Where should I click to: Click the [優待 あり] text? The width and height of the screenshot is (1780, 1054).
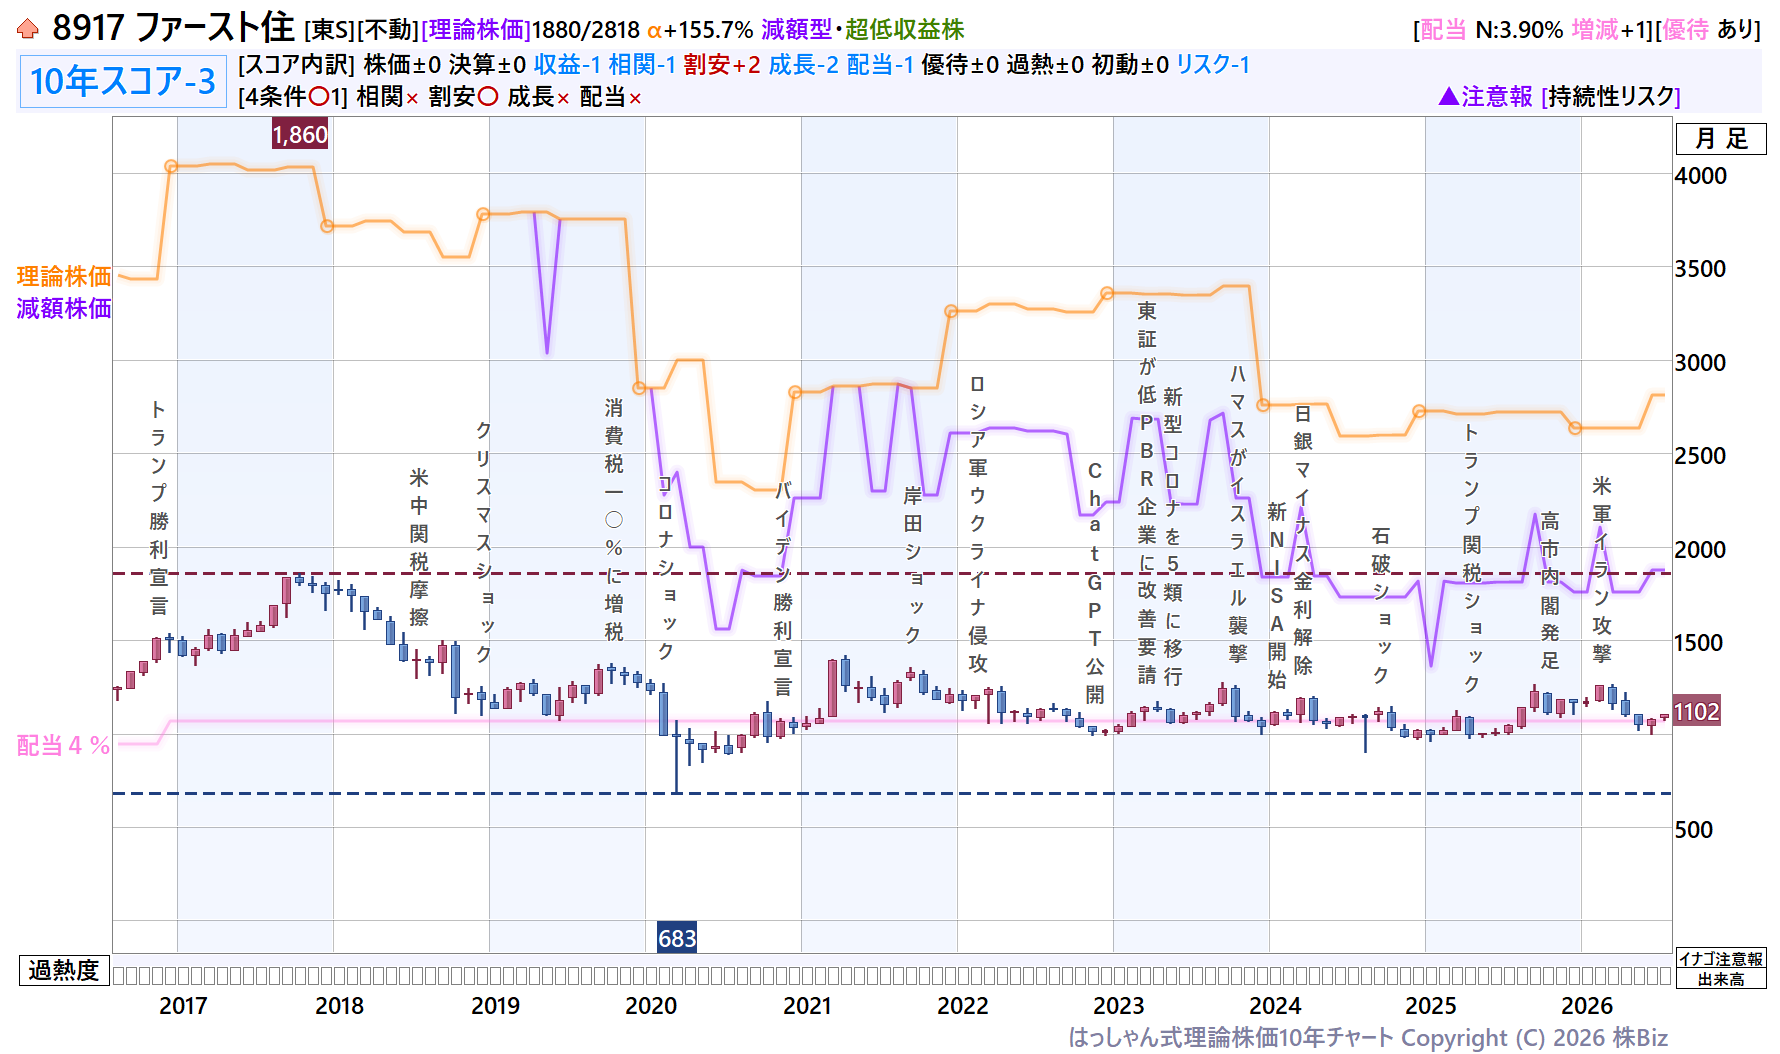pyautogui.click(x=1708, y=30)
